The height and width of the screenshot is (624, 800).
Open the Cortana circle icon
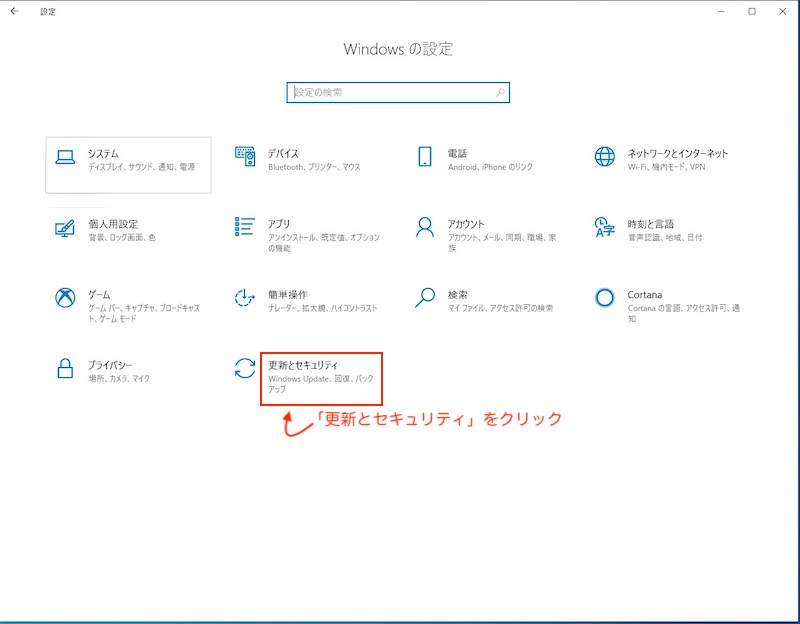(605, 297)
